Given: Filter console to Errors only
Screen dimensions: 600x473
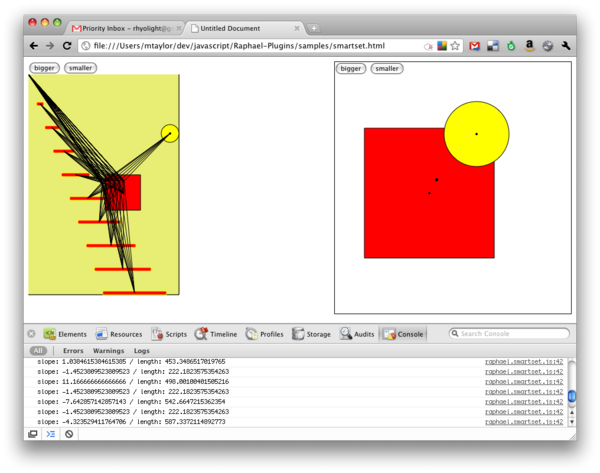Looking at the screenshot, I should 73,351.
